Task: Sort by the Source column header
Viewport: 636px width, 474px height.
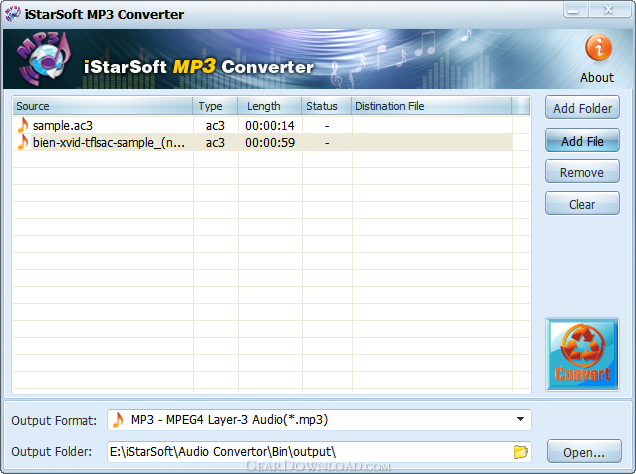Action: click(103, 106)
